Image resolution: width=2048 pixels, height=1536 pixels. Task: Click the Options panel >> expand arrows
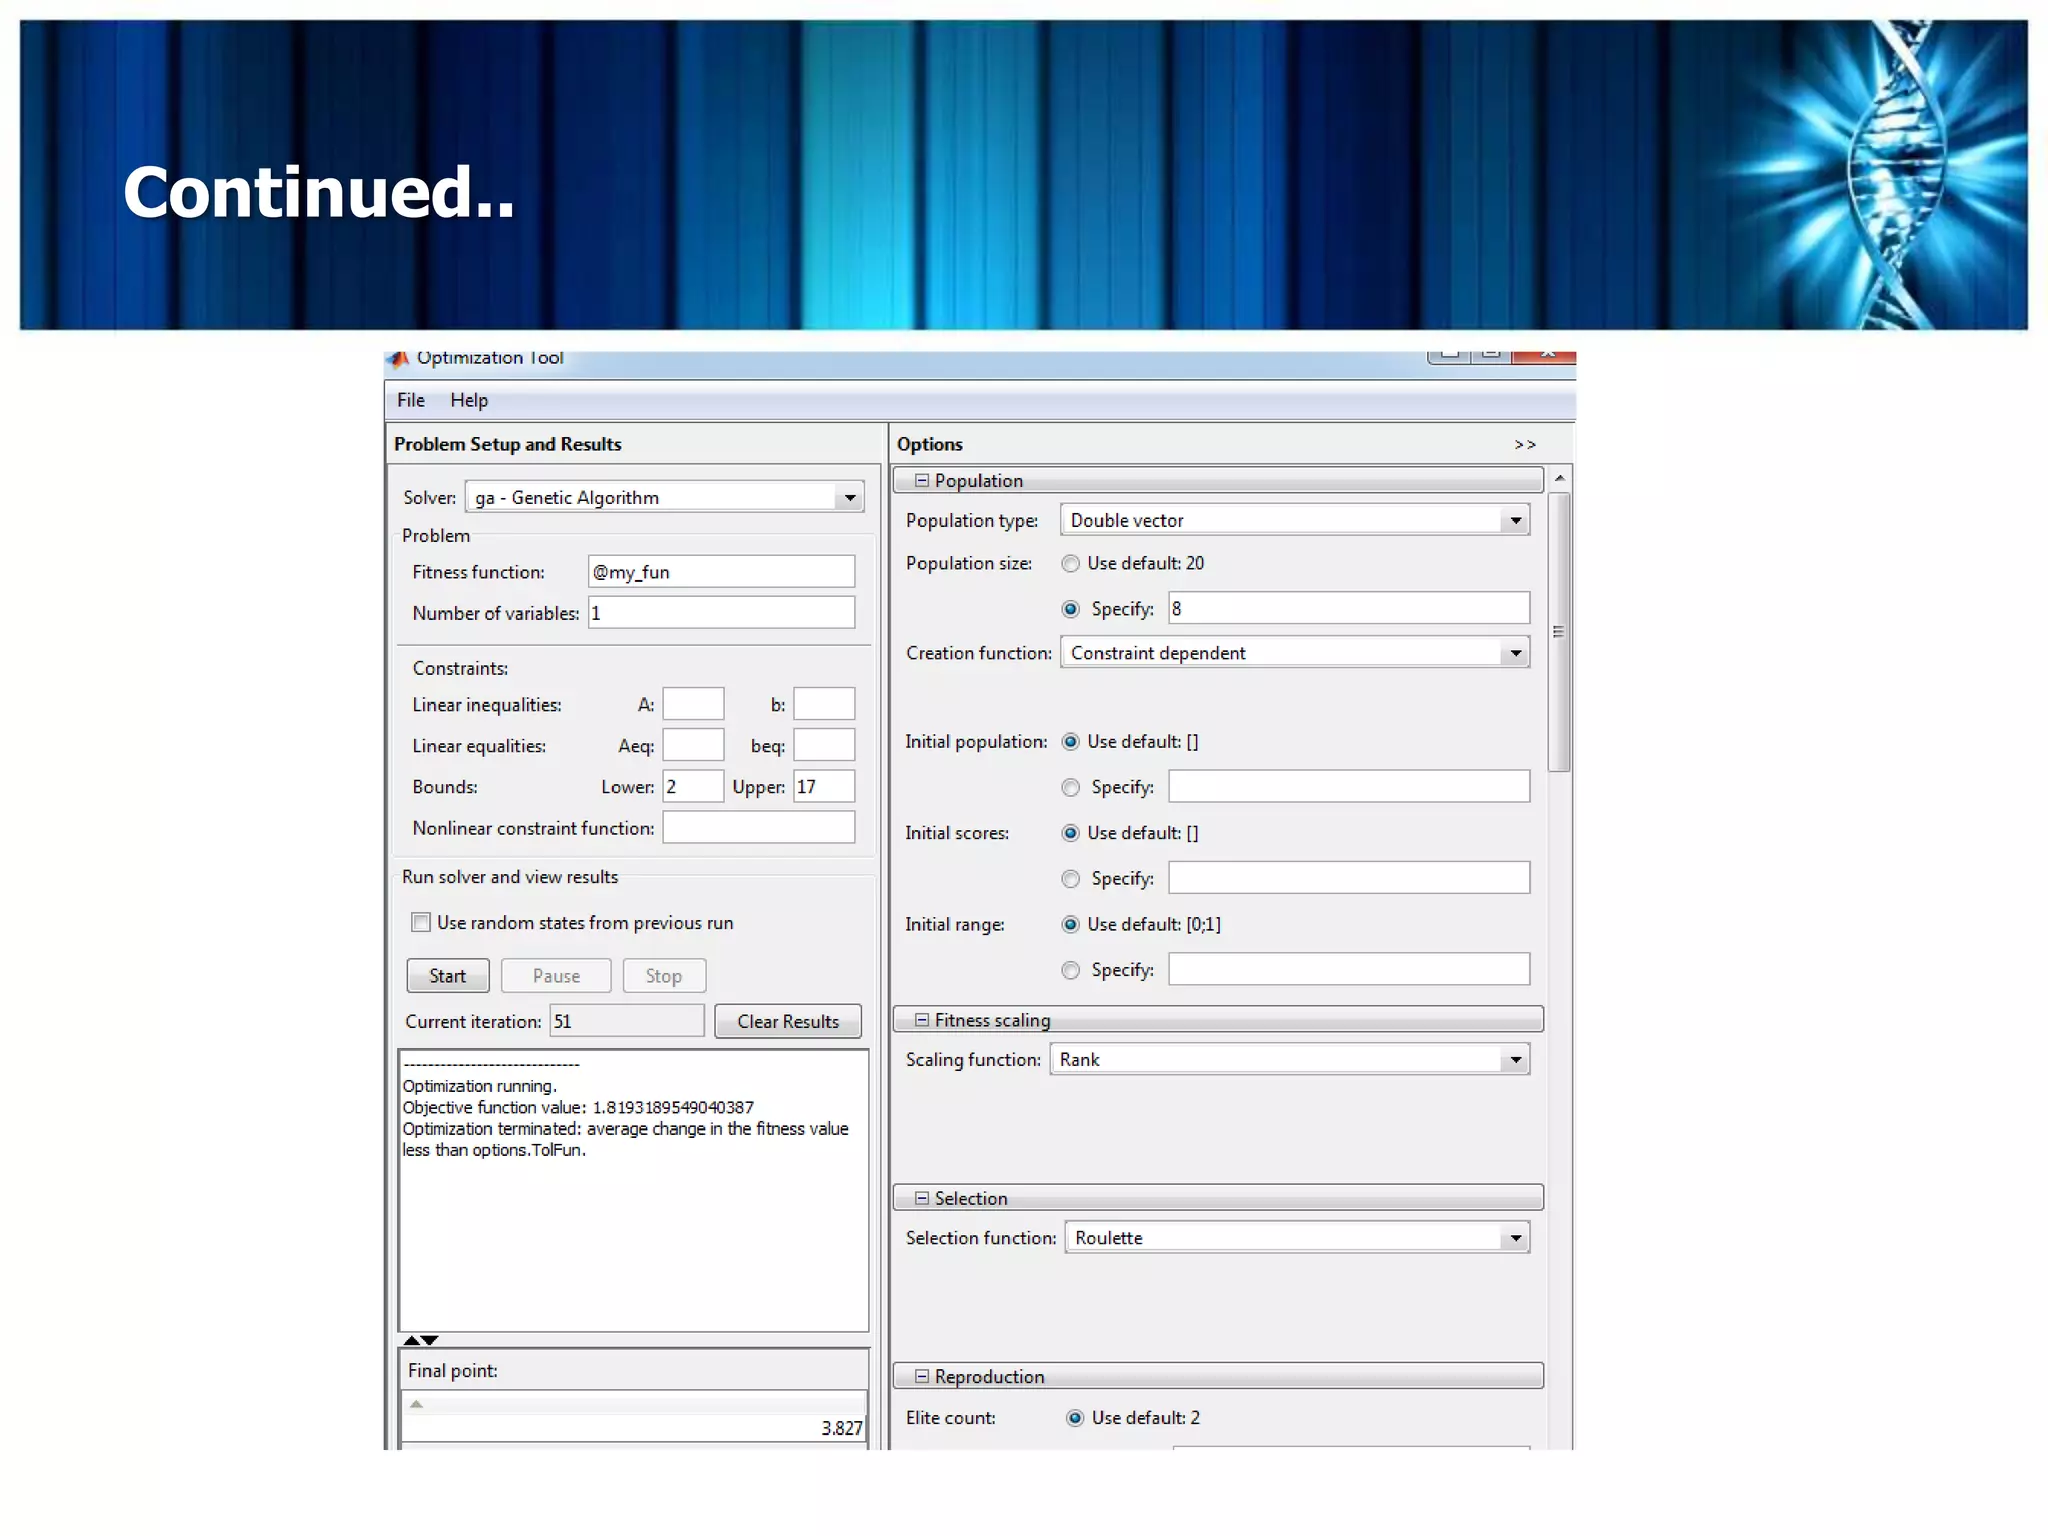click(x=1524, y=445)
